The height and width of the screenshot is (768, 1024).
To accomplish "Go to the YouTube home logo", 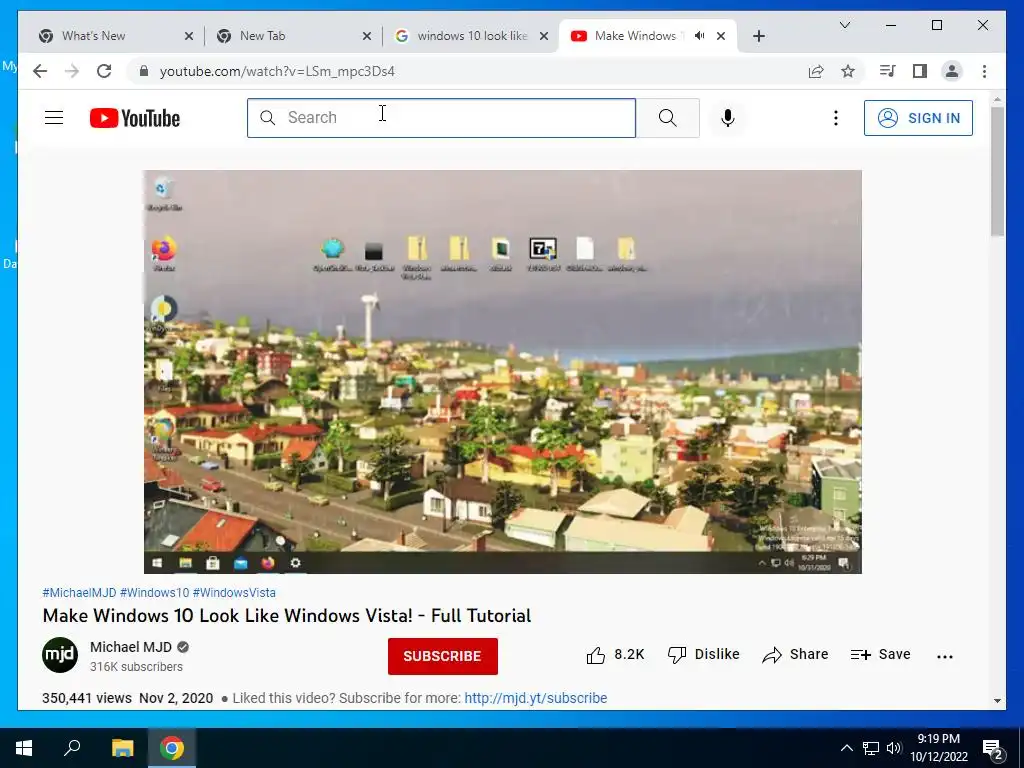I will [135, 118].
